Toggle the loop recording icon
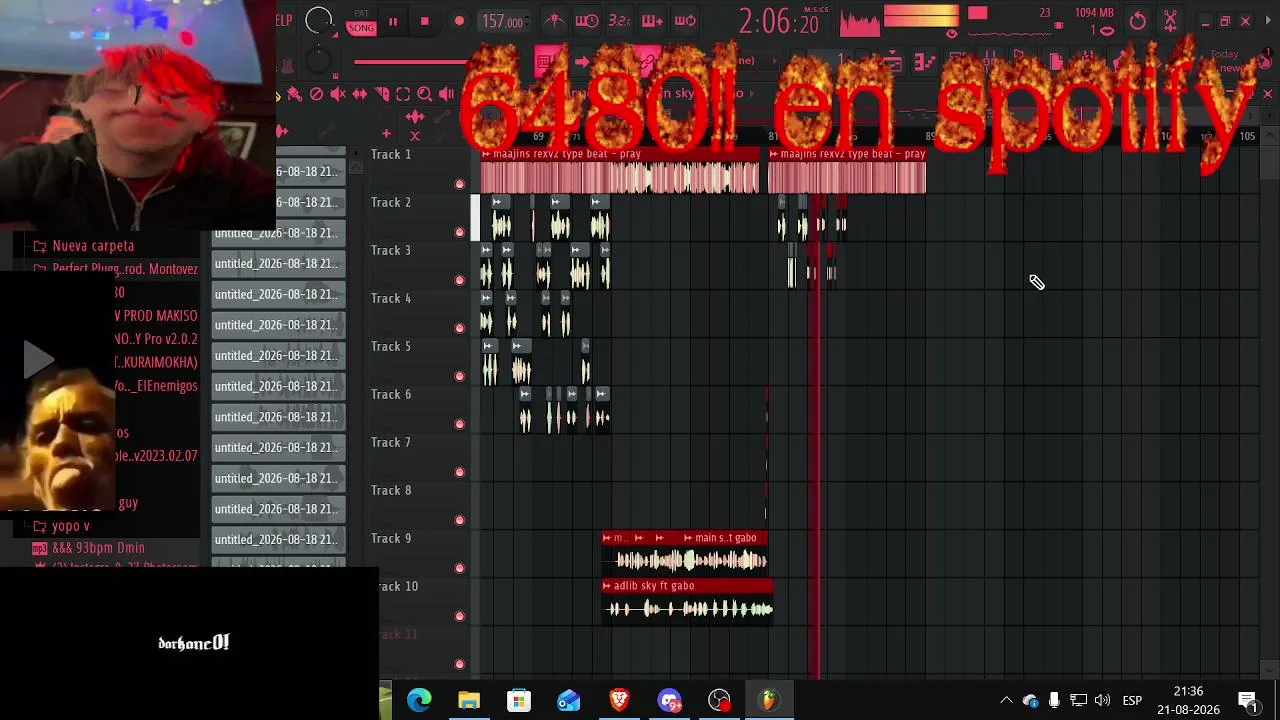This screenshot has width=1280, height=720. tap(685, 21)
